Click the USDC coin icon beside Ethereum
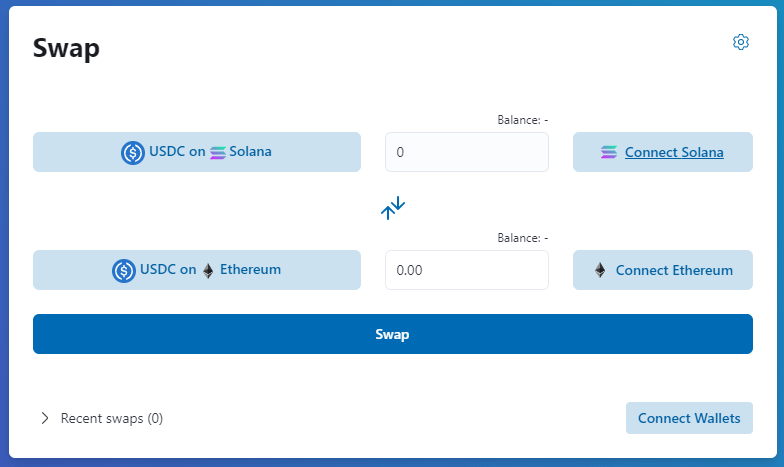This screenshot has height=467, width=784. tap(124, 270)
